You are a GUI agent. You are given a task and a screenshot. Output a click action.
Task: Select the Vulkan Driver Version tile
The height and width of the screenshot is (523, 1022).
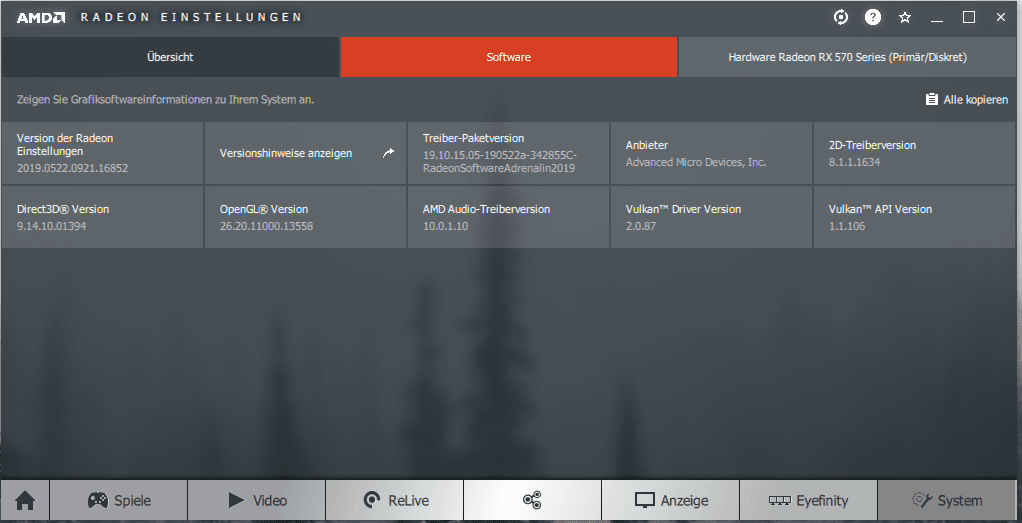(711, 217)
